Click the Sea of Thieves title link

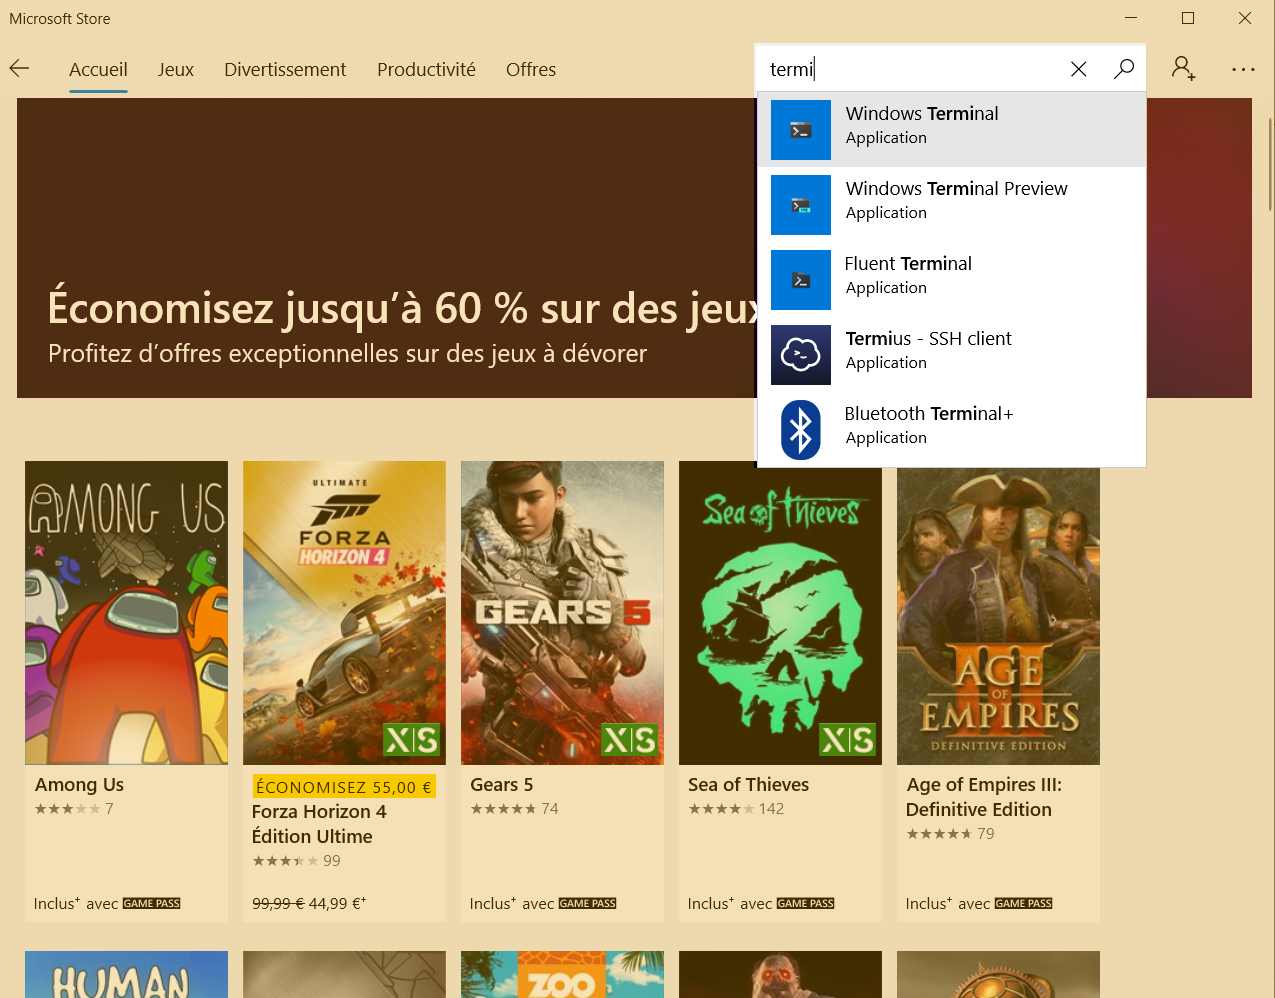(748, 785)
